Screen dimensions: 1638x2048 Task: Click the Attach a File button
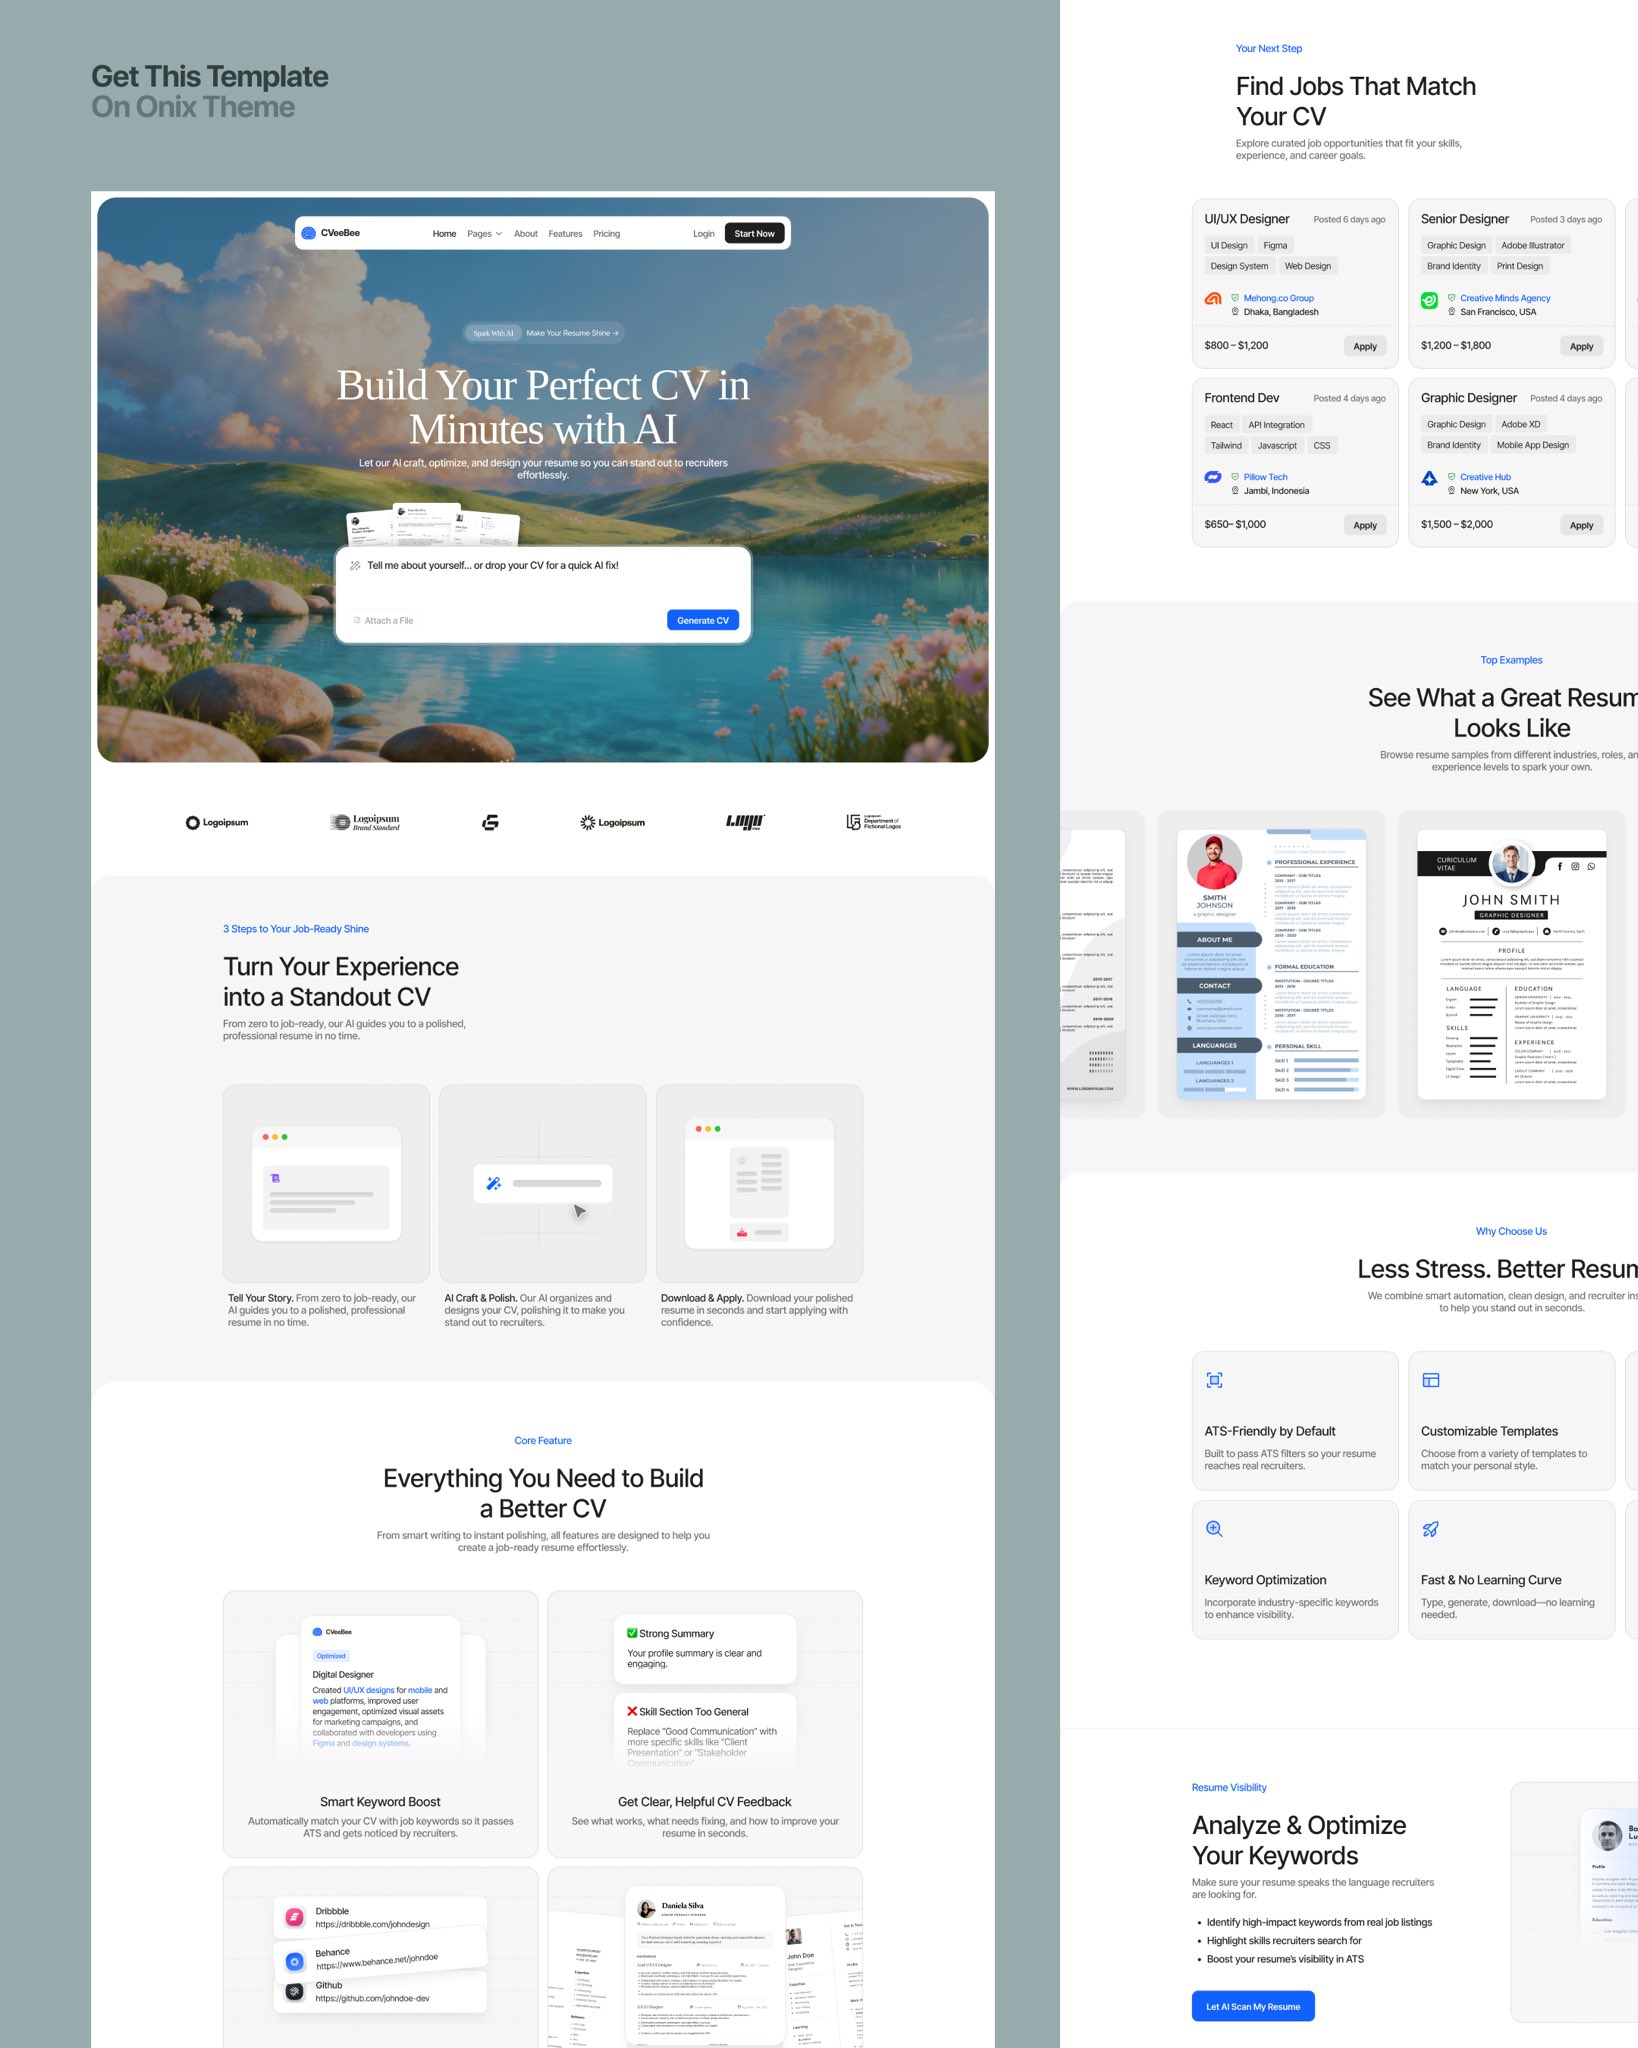pos(384,621)
